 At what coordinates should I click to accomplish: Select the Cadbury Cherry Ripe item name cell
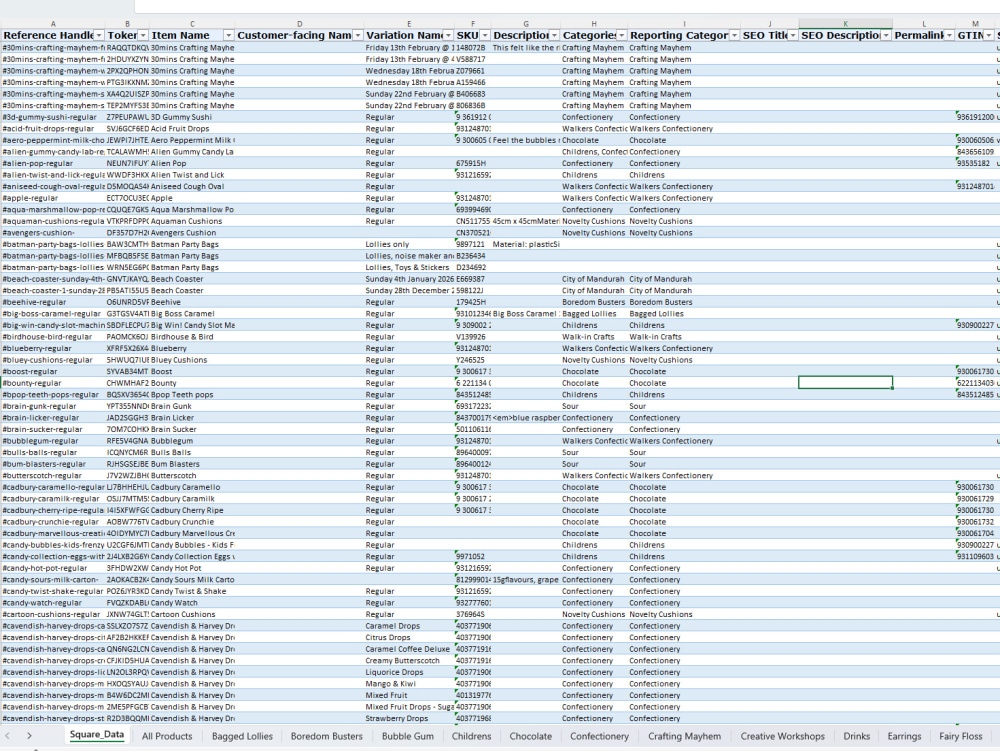[x=192, y=510]
